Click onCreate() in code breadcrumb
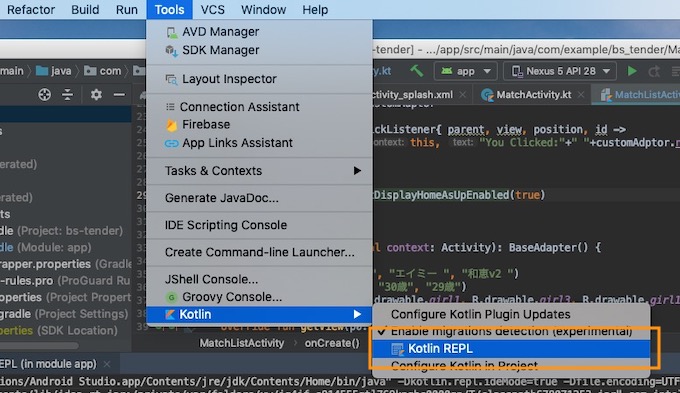The height and width of the screenshot is (393, 680). (332, 343)
